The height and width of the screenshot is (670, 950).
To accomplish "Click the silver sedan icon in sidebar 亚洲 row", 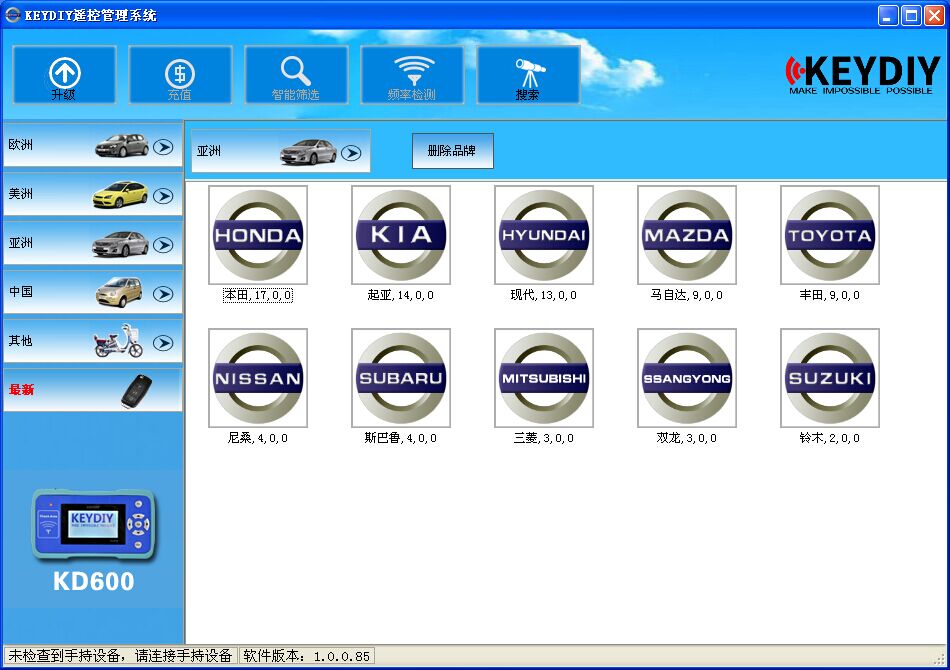I will click(x=120, y=244).
